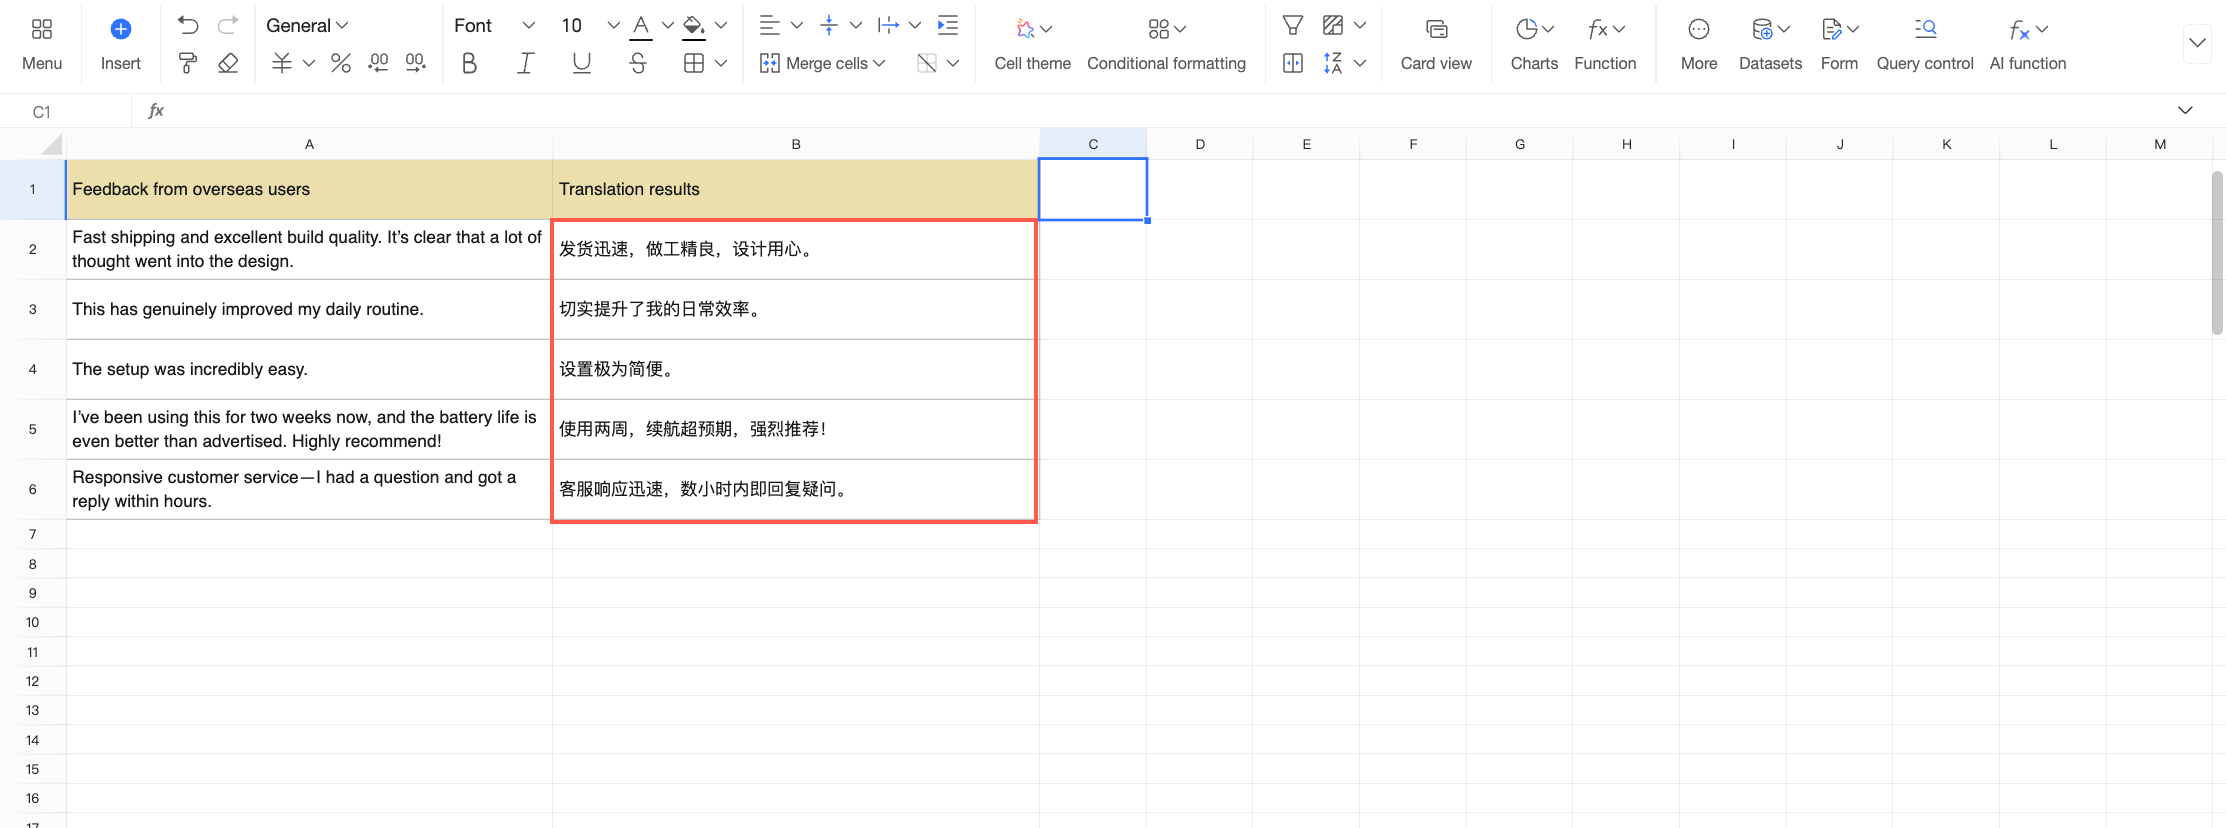This screenshot has width=2226, height=828.
Task: Click the Undo arrow icon
Action: (x=188, y=25)
